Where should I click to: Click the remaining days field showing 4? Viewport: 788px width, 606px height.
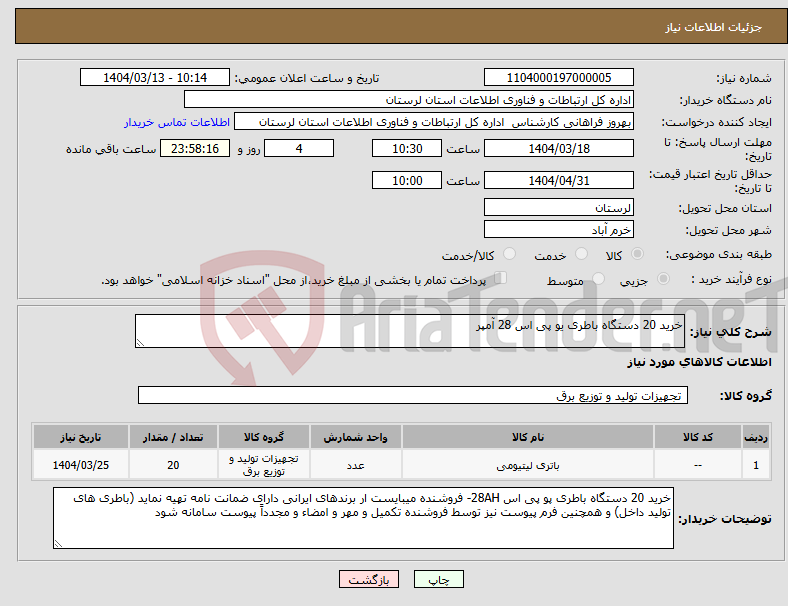[299, 148]
